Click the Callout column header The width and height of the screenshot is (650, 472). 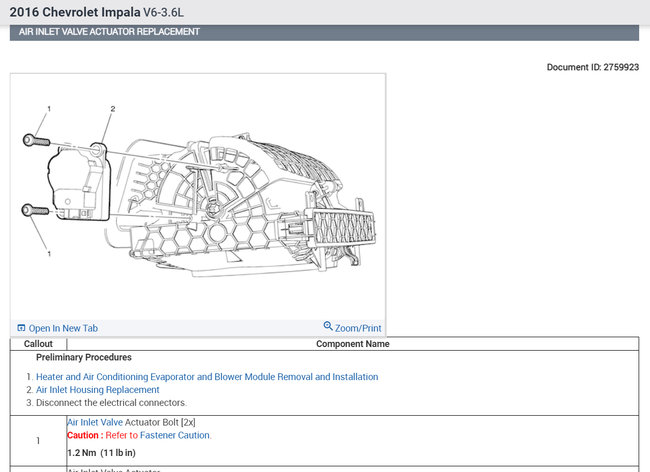[x=38, y=344]
